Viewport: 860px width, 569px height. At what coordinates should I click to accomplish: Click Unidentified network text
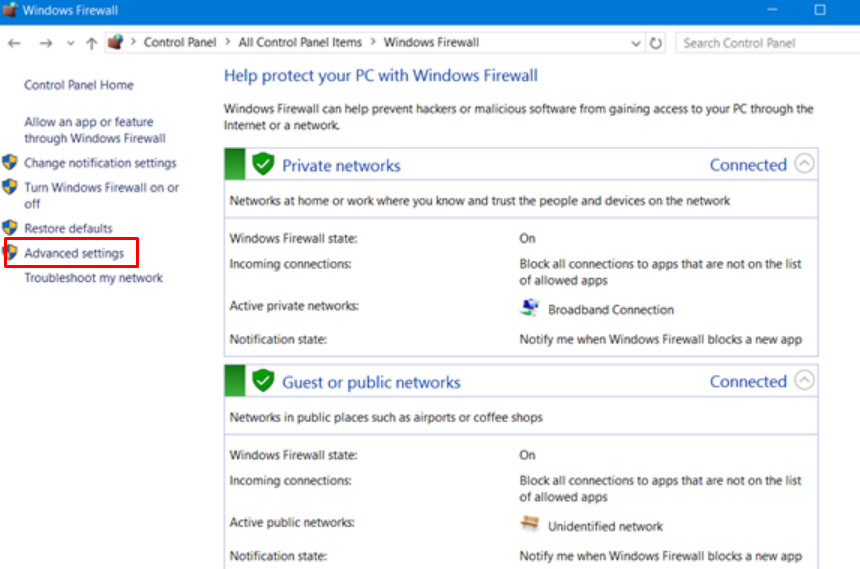point(606,526)
